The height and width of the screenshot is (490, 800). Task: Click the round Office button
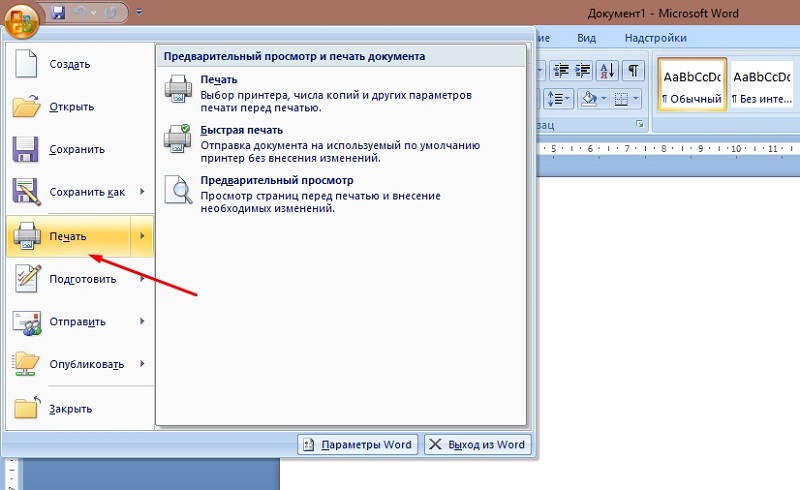point(21,16)
